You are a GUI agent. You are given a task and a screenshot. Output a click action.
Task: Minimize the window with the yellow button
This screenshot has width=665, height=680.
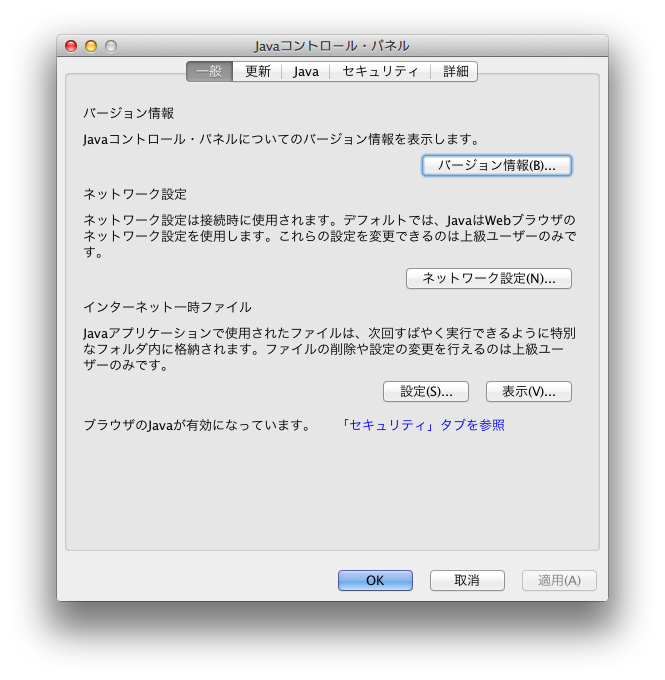91,46
